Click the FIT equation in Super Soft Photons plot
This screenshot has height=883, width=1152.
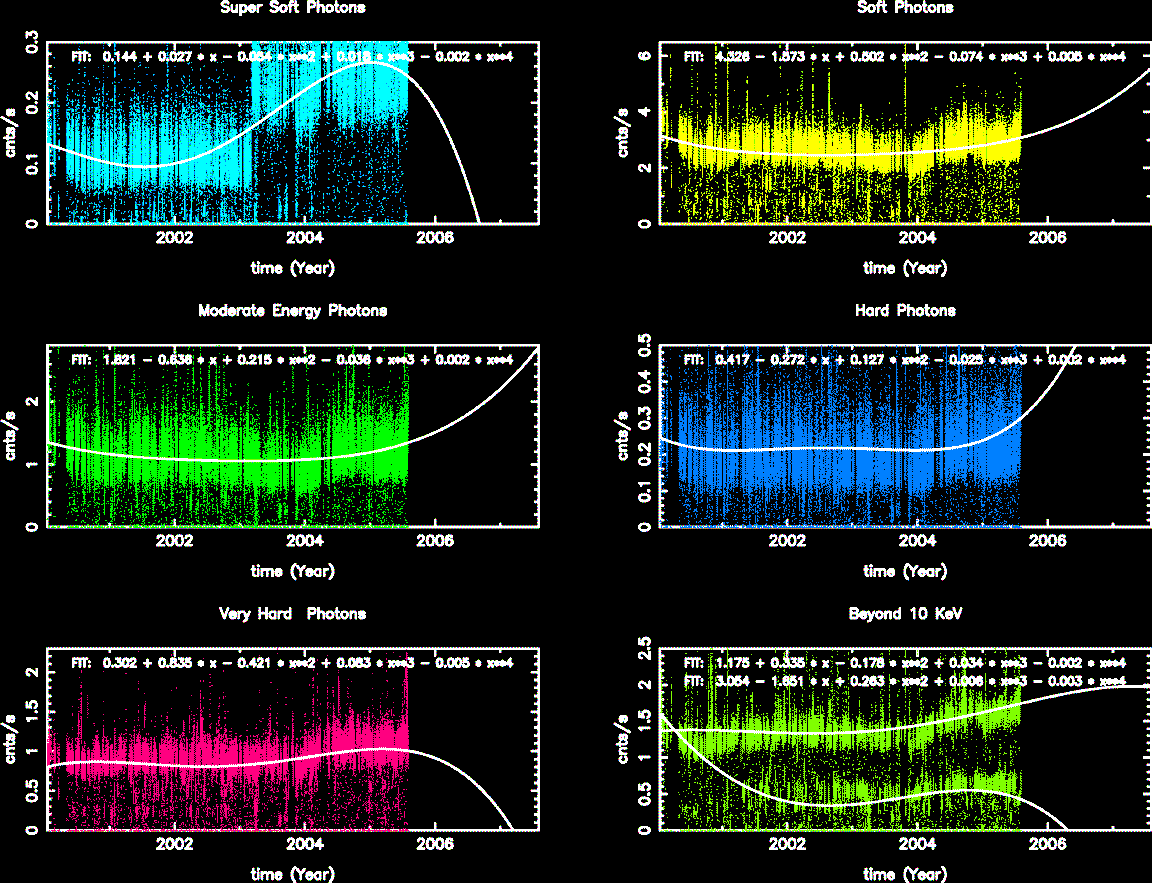click(x=292, y=57)
